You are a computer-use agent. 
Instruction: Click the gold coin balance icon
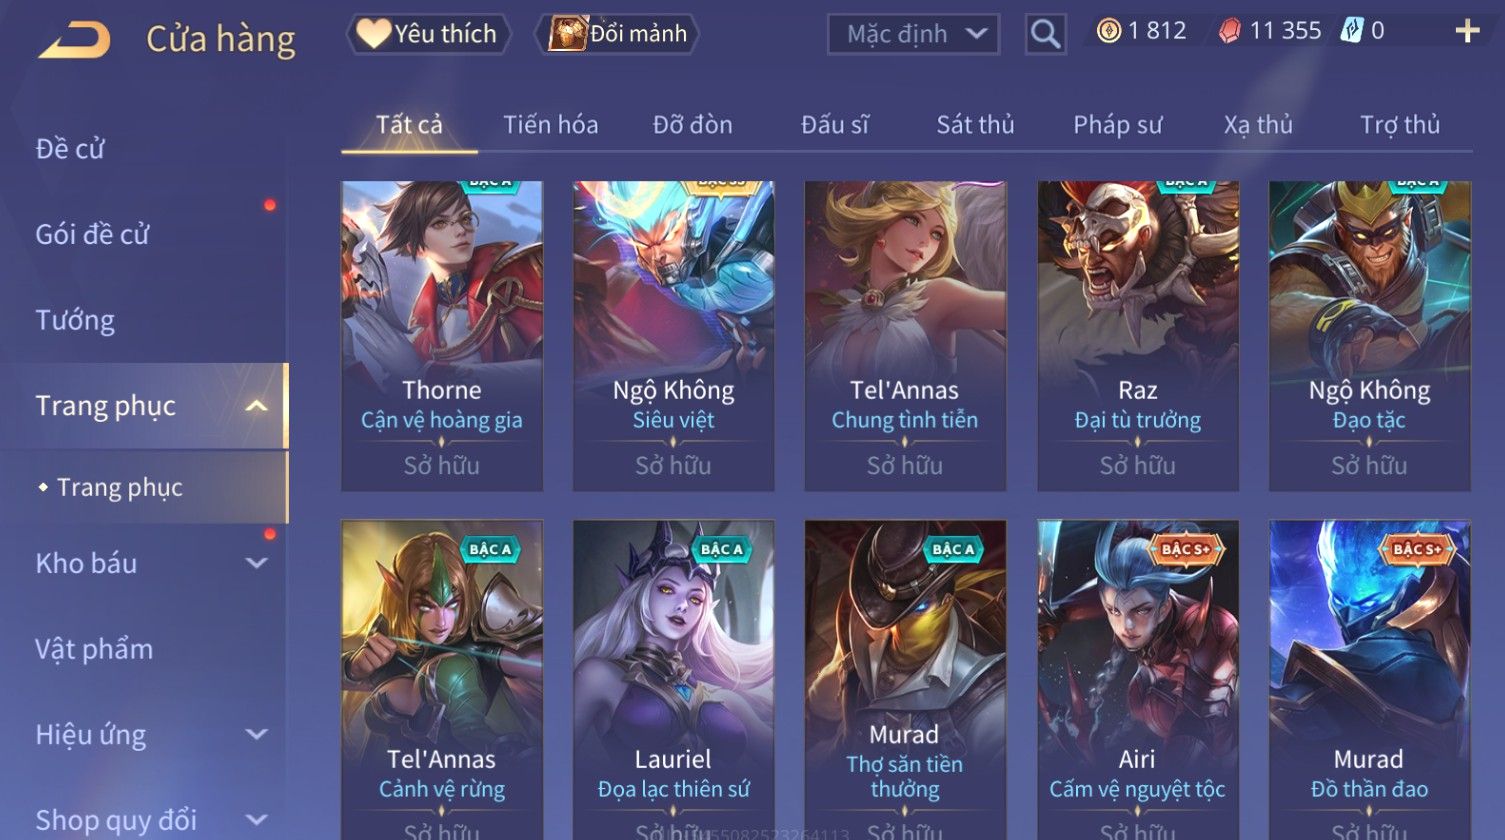tap(1108, 31)
